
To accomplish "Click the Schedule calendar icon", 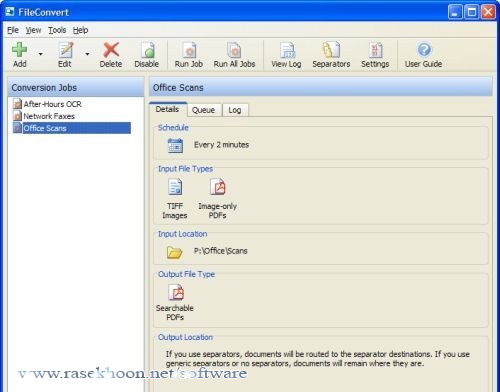I will tap(175, 146).
